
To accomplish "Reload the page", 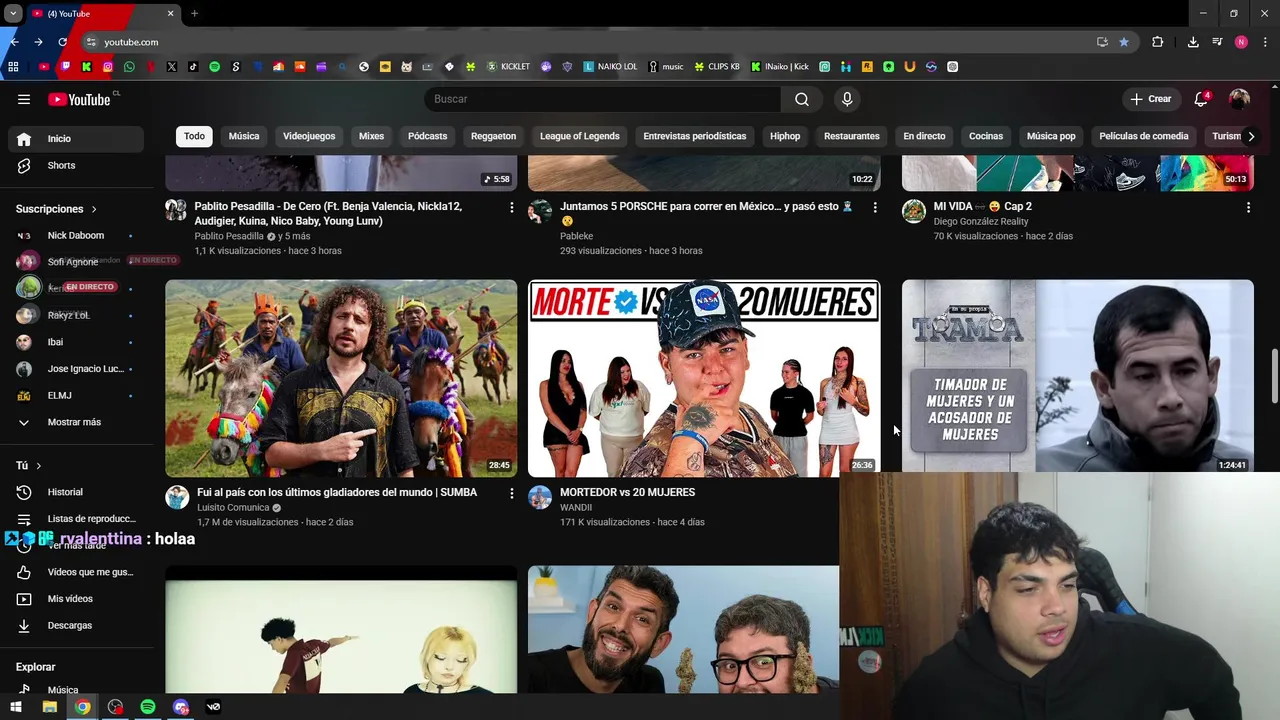I will (62, 42).
